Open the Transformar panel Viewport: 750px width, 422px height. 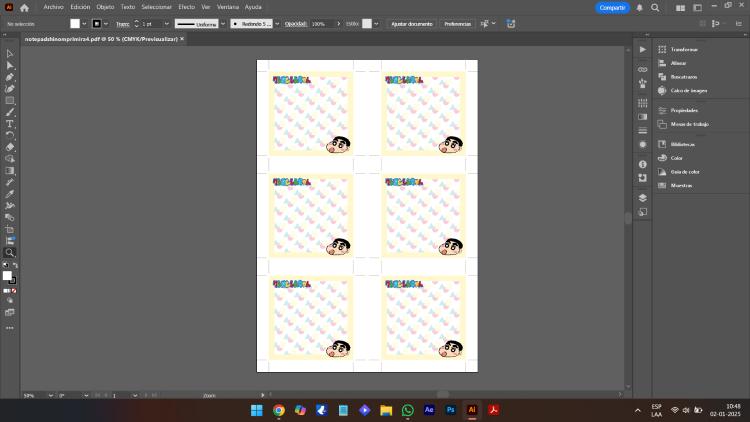684,50
